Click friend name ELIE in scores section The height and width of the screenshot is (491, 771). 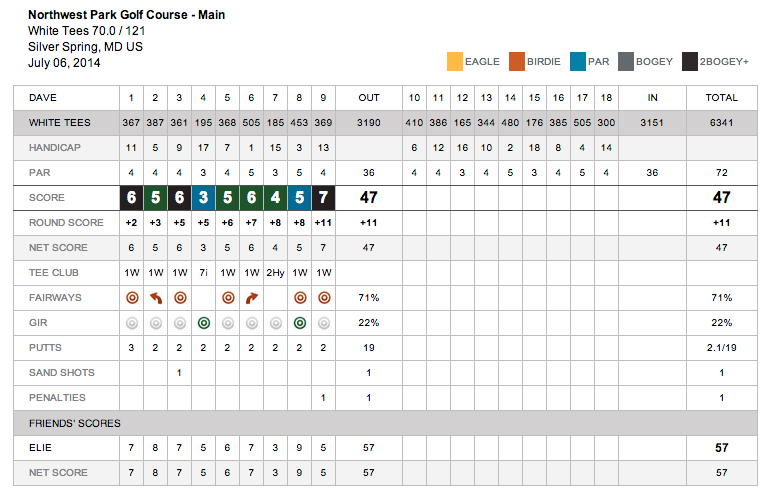[x=40, y=448]
